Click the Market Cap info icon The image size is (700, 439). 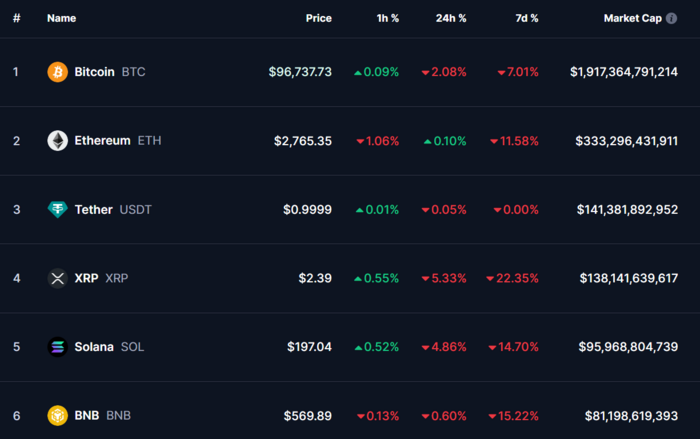click(x=671, y=18)
